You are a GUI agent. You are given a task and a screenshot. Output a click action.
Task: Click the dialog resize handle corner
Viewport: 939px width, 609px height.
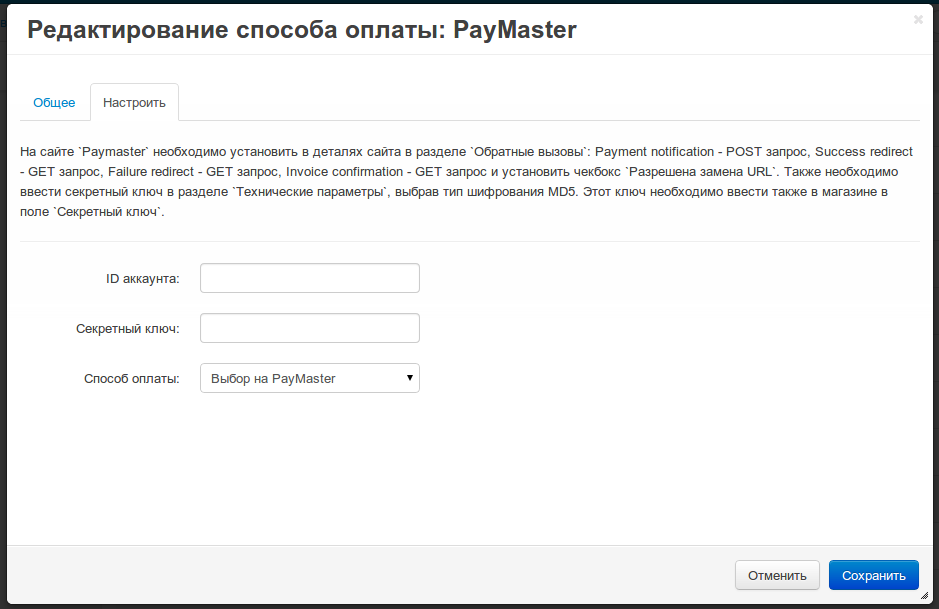[924, 595]
